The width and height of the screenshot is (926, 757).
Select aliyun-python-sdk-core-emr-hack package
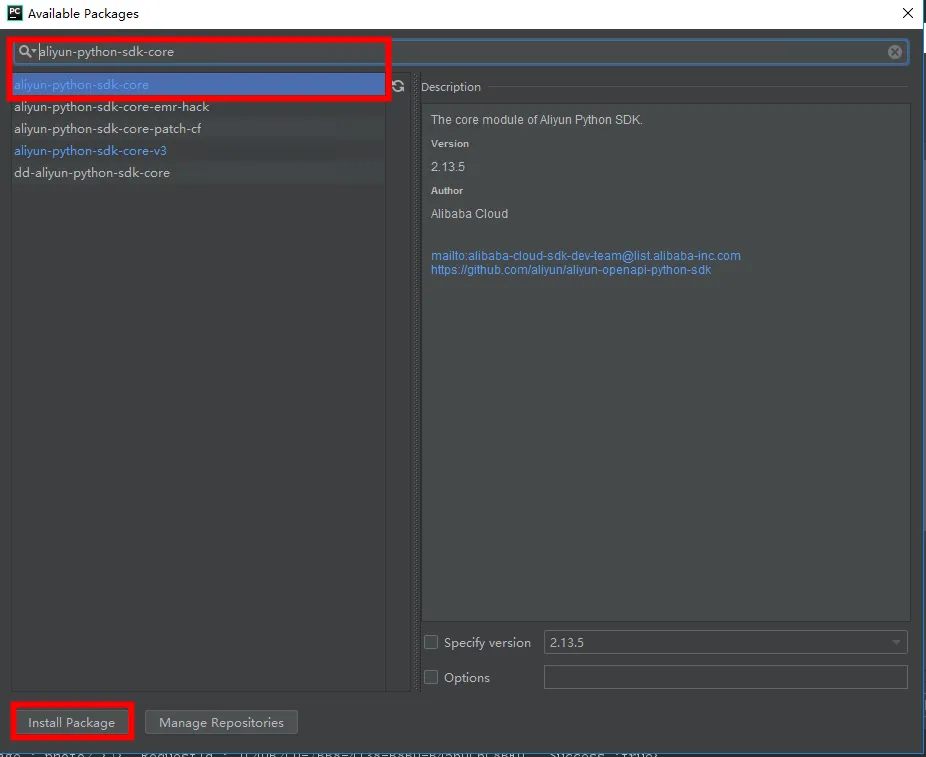198,107
